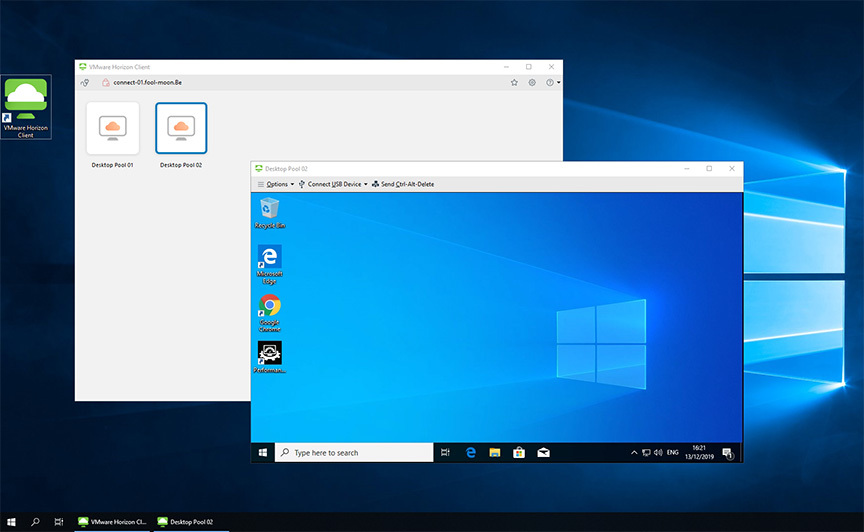The width and height of the screenshot is (864, 532).
Task: Click the favorites star icon in Horizon Client
Action: point(514,83)
